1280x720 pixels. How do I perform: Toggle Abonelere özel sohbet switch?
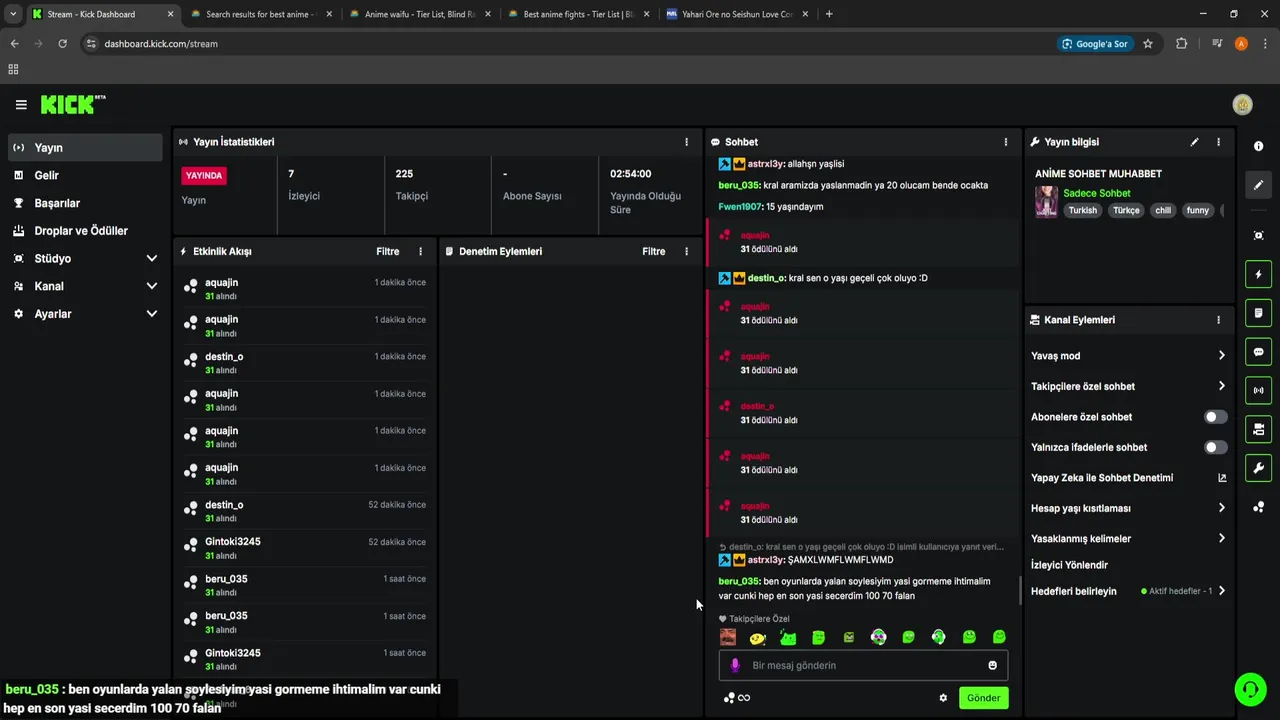1215,417
